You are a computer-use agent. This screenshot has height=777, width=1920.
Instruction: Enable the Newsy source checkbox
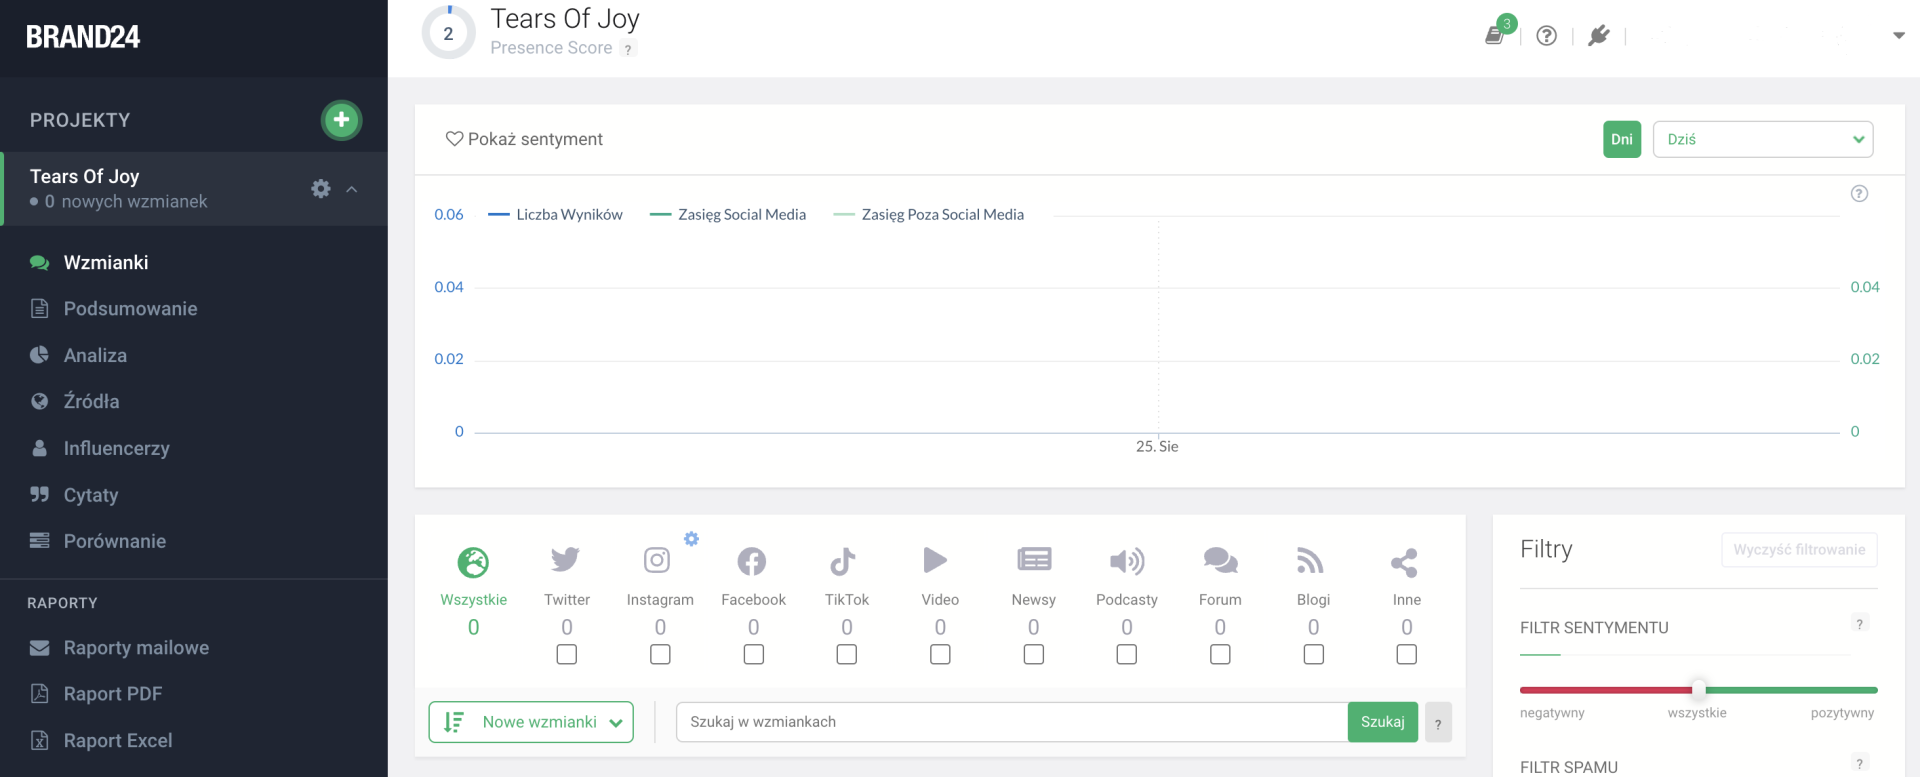tap(1034, 654)
